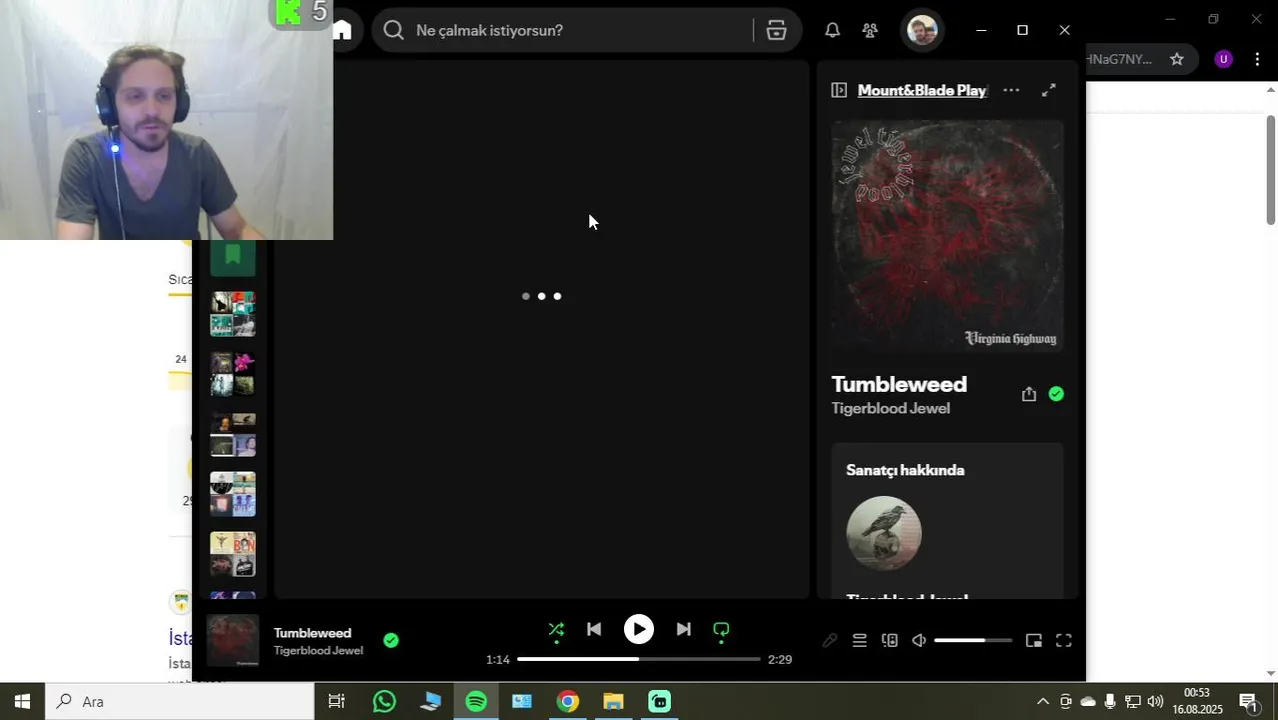The image size is (1278, 720).
Task: Open fourth playlist thumbnail in library sidebar
Action: (x=233, y=494)
